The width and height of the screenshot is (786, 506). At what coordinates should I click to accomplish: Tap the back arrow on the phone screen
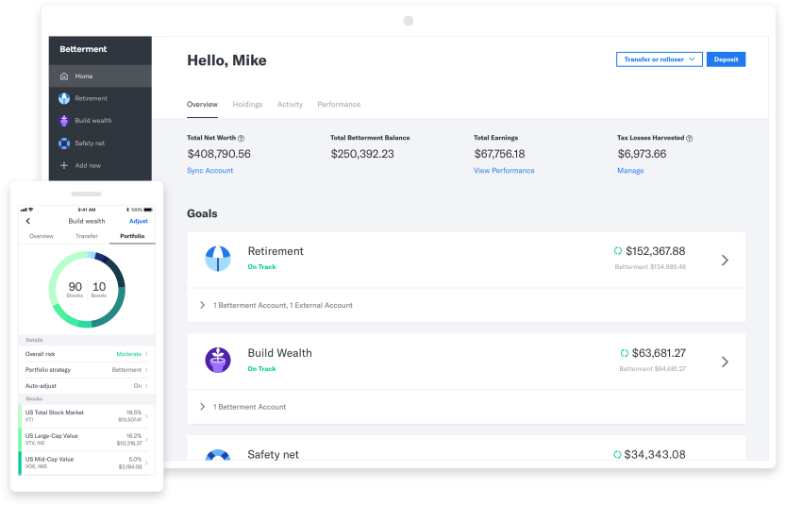point(28,221)
